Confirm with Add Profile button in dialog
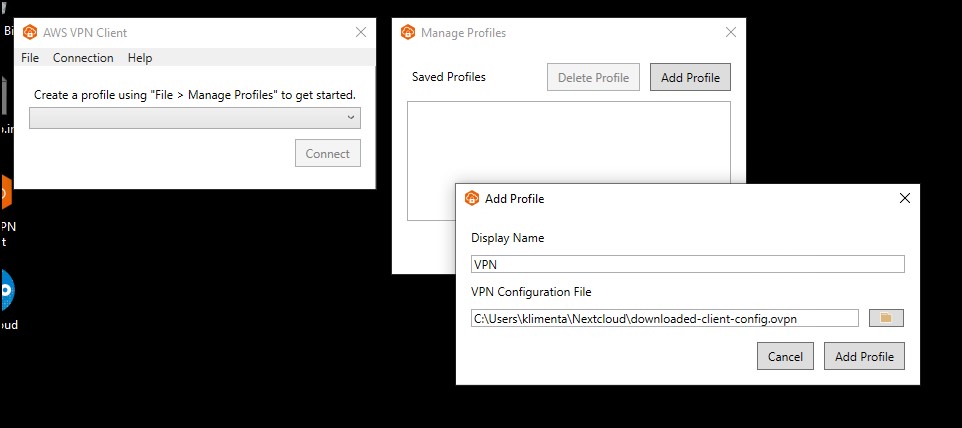 point(864,356)
